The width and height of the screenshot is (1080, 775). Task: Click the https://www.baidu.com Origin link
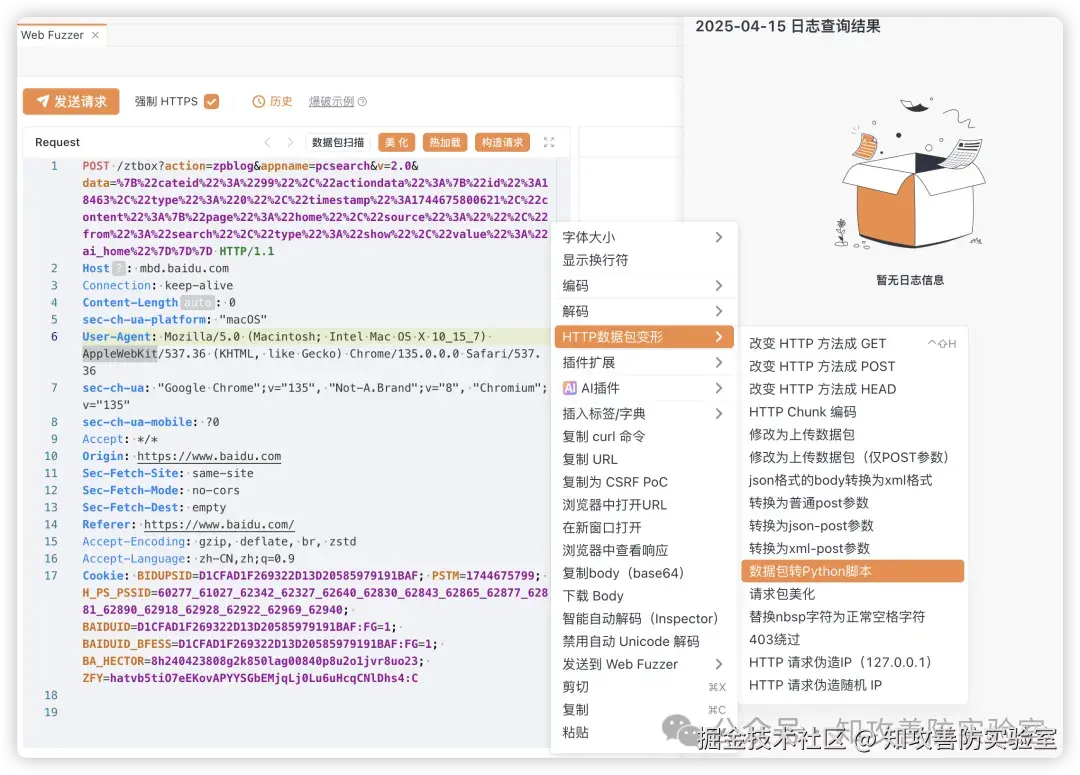click(209, 456)
